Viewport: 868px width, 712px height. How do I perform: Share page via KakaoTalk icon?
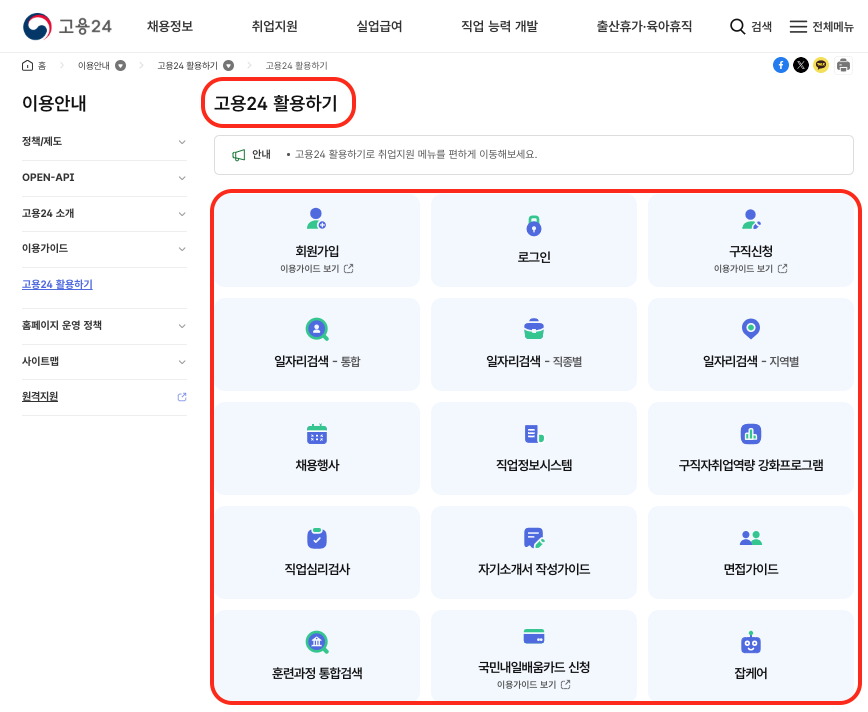pos(822,65)
